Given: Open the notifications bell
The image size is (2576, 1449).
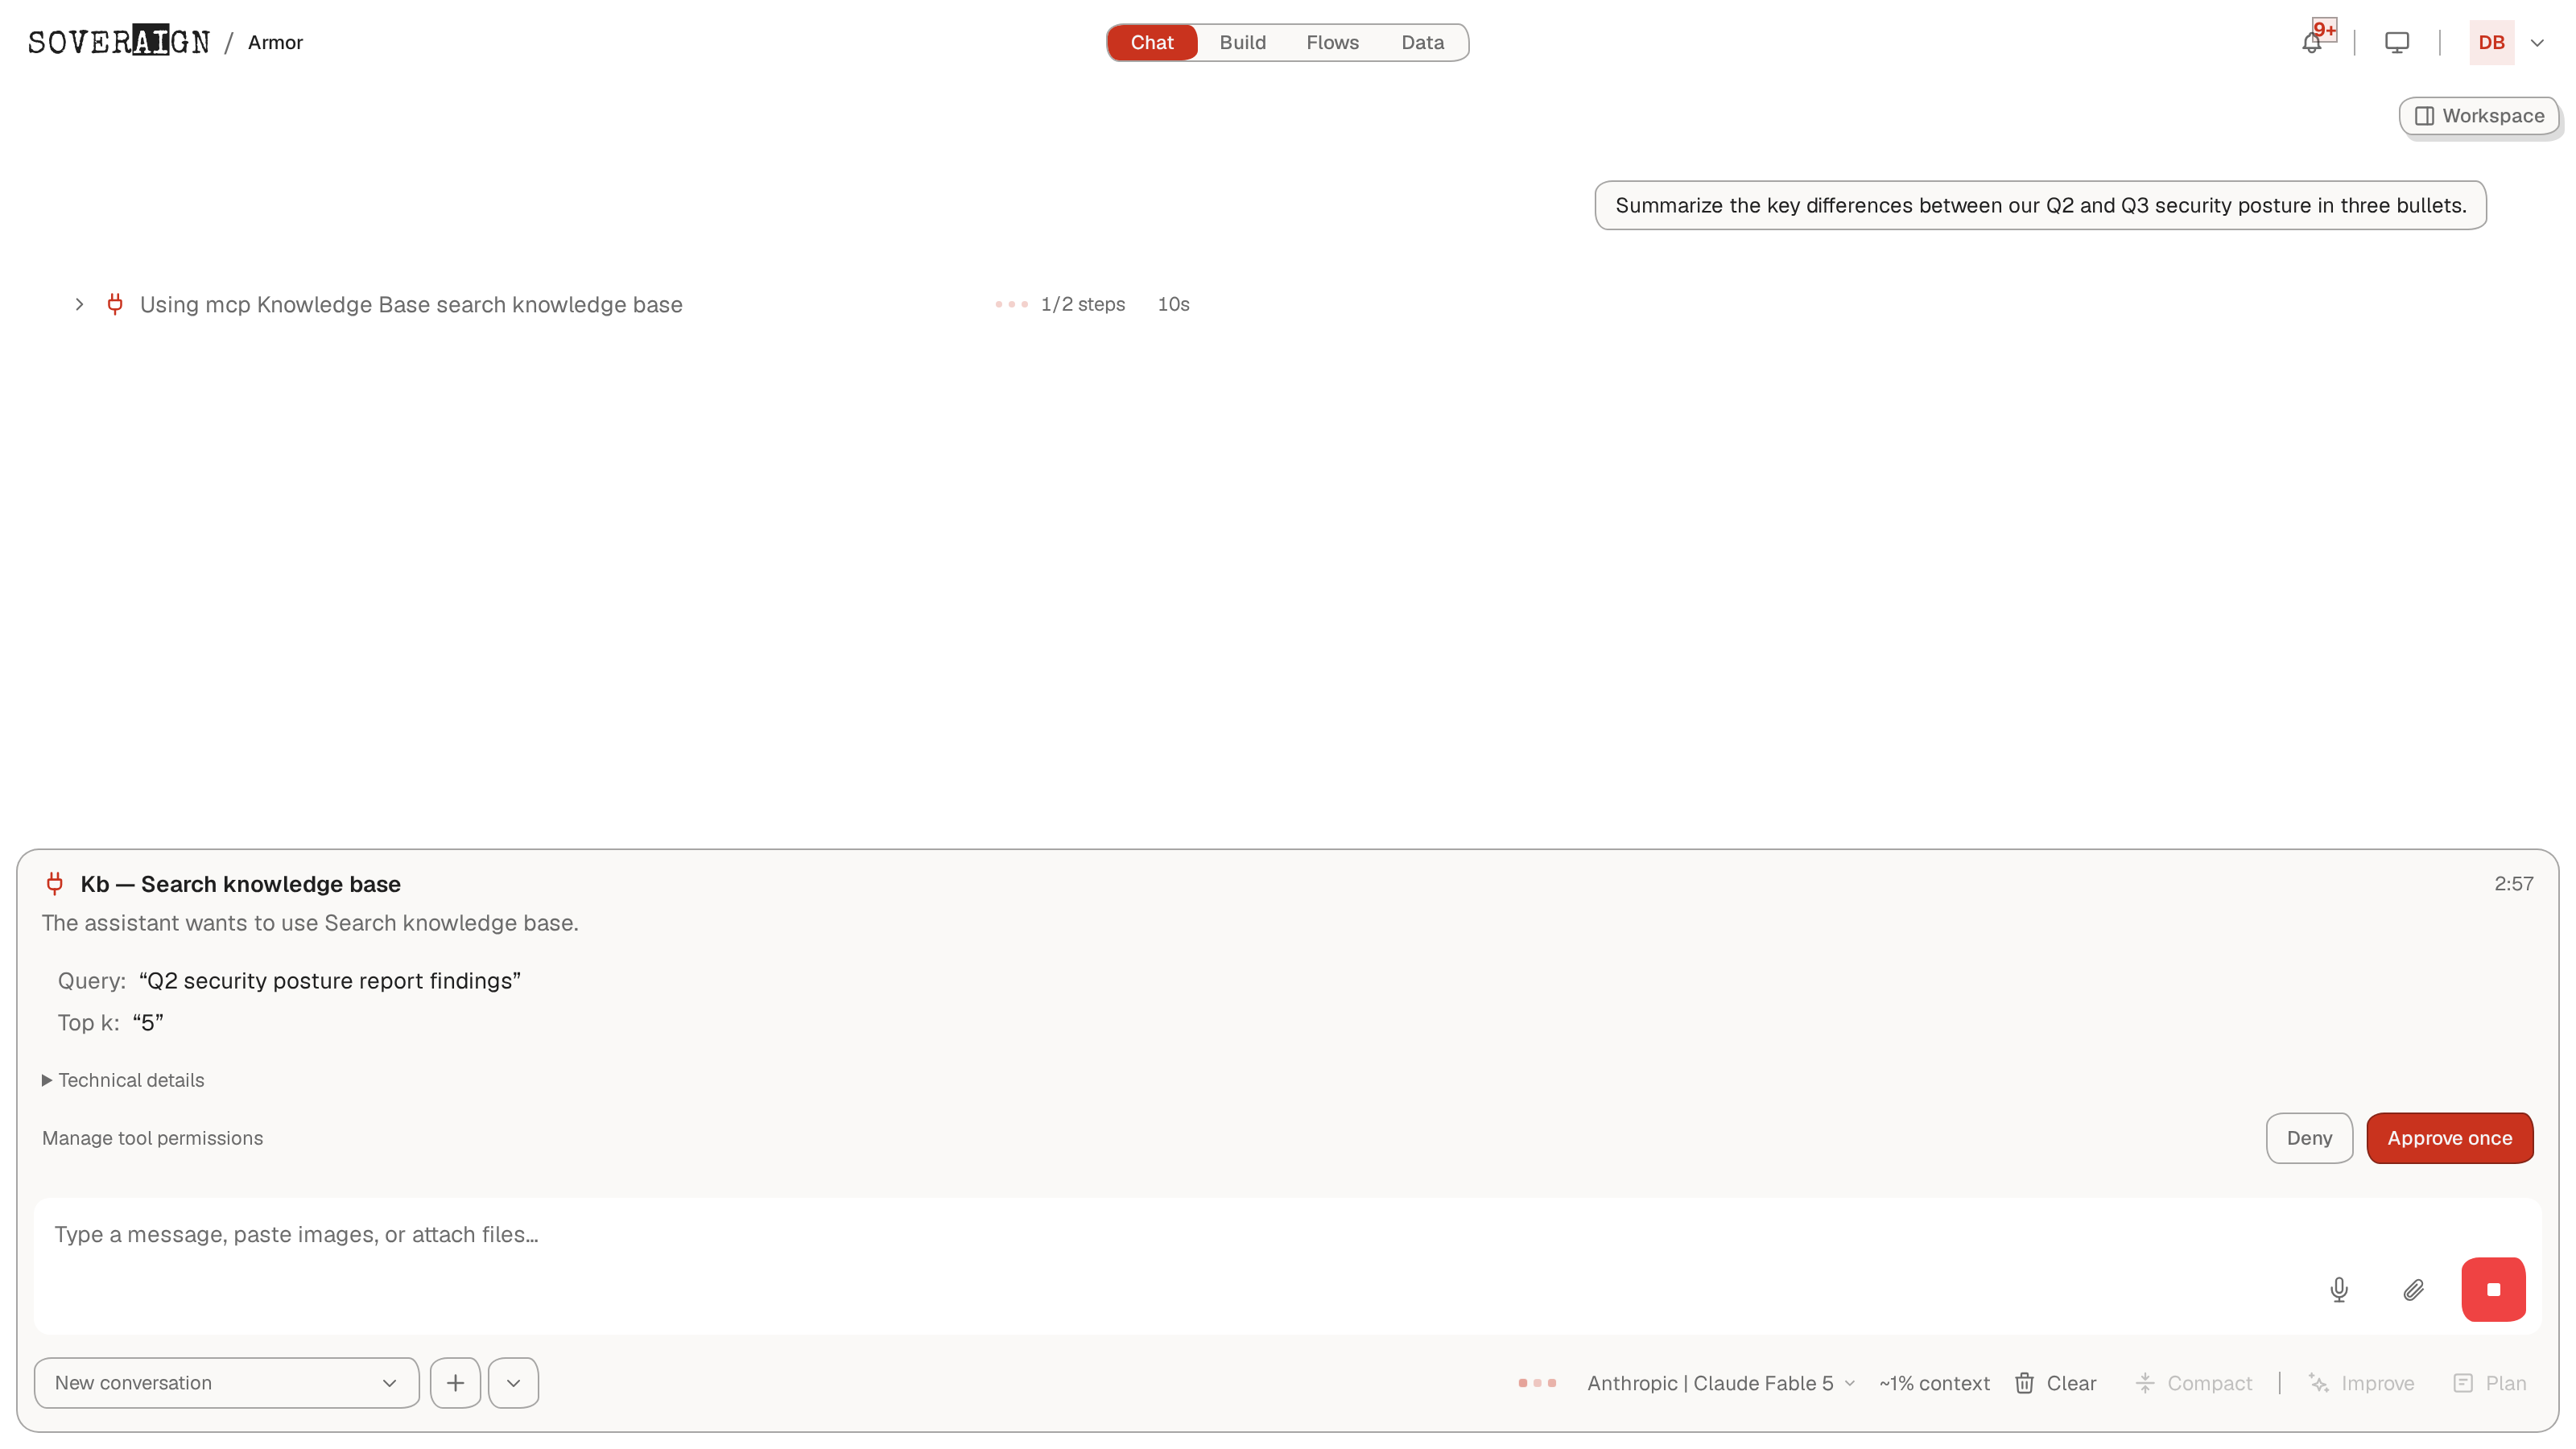Looking at the screenshot, I should [2311, 43].
